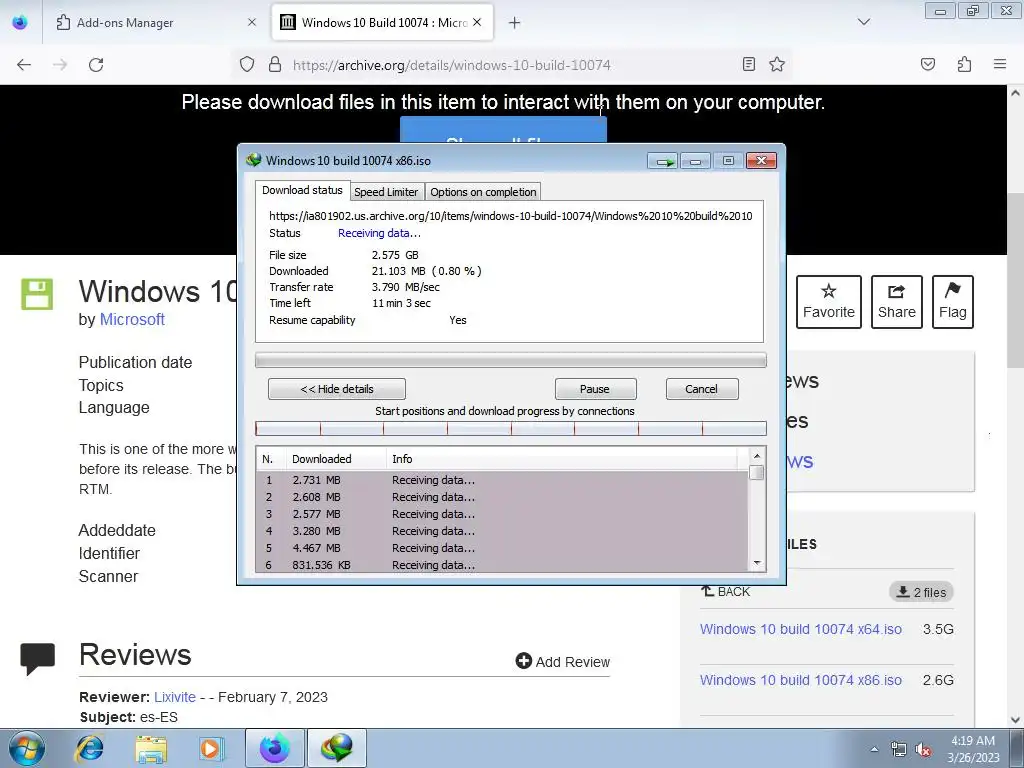Share this archive item

pyautogui.click(x=897, y=302)
